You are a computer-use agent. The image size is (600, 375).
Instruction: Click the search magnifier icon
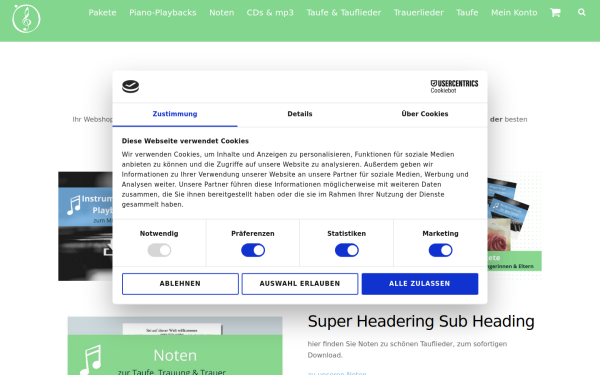click(x=582, y=12)
